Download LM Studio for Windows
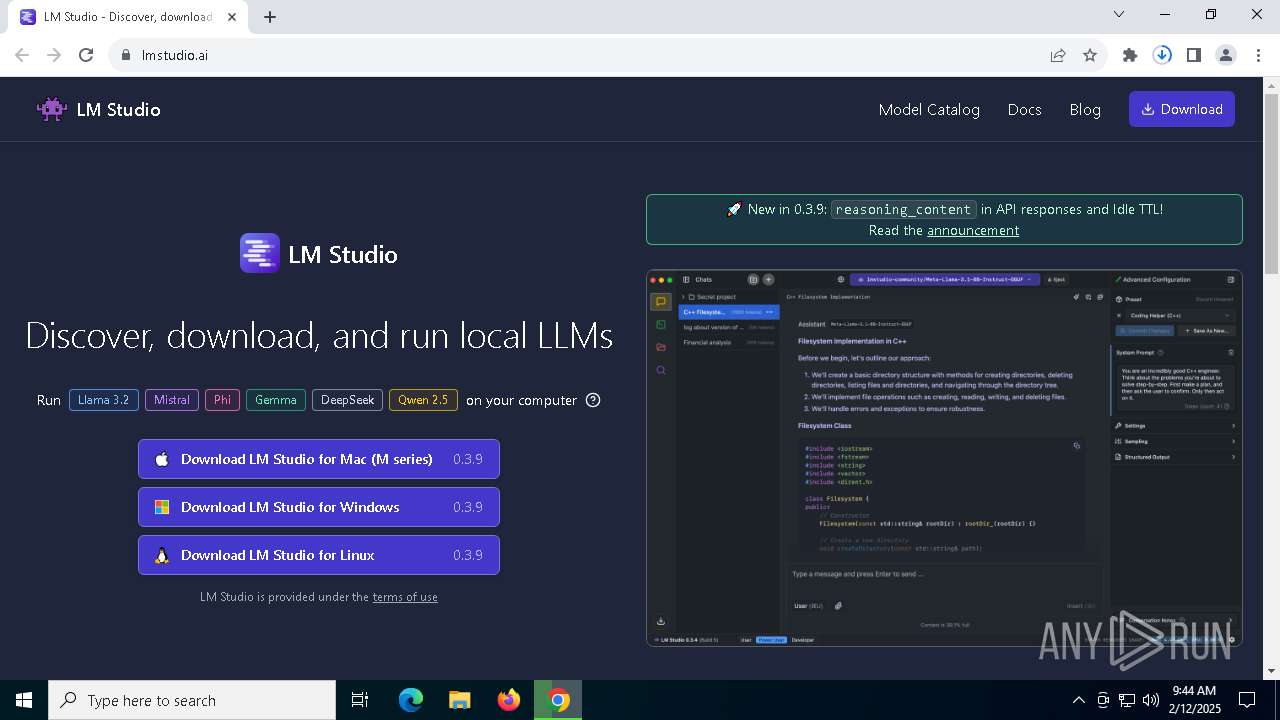 click(319, 507)
